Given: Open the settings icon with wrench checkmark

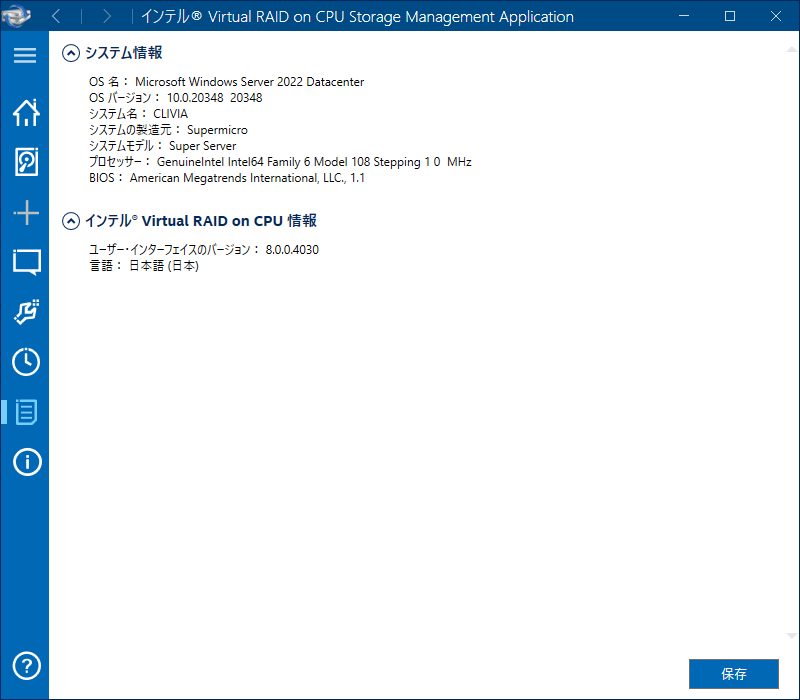Looking at the screenshot, I should [25, 312].
